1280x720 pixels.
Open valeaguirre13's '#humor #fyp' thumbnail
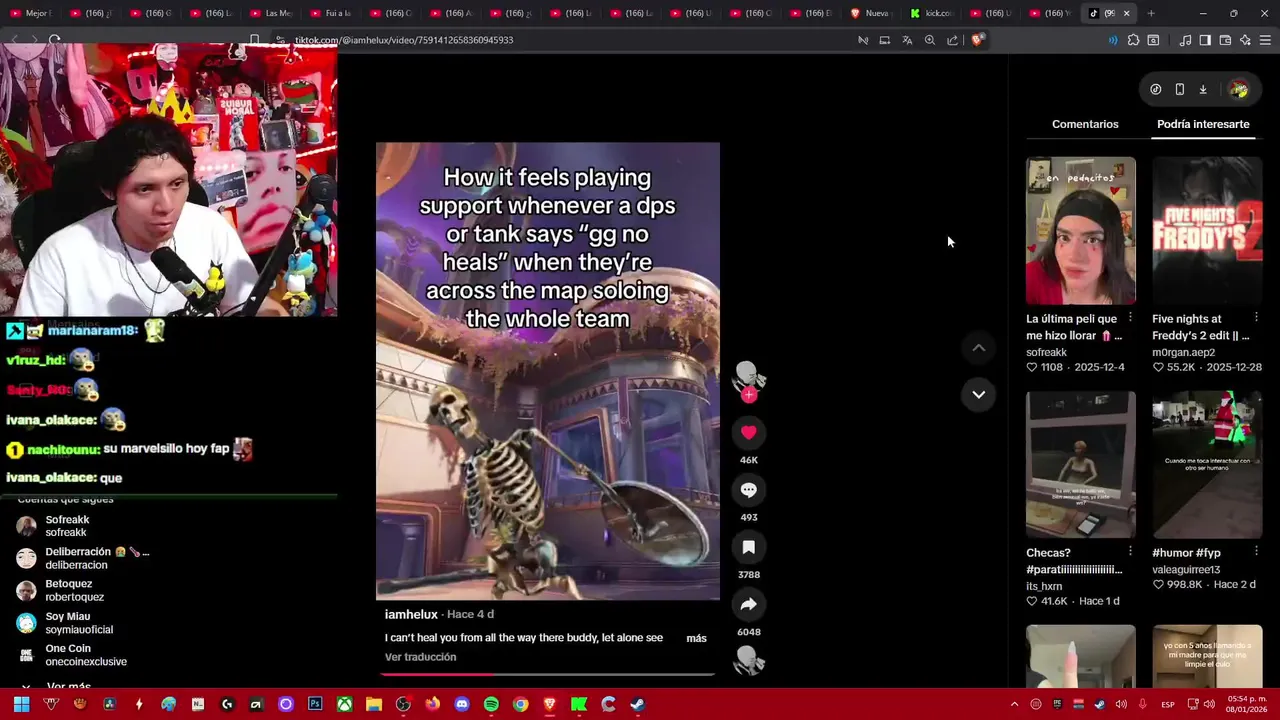point(1207,464)
